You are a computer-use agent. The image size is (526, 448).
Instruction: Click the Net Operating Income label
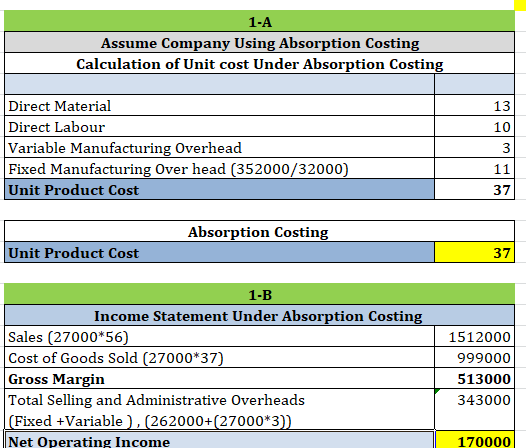[x=219, y=440]
